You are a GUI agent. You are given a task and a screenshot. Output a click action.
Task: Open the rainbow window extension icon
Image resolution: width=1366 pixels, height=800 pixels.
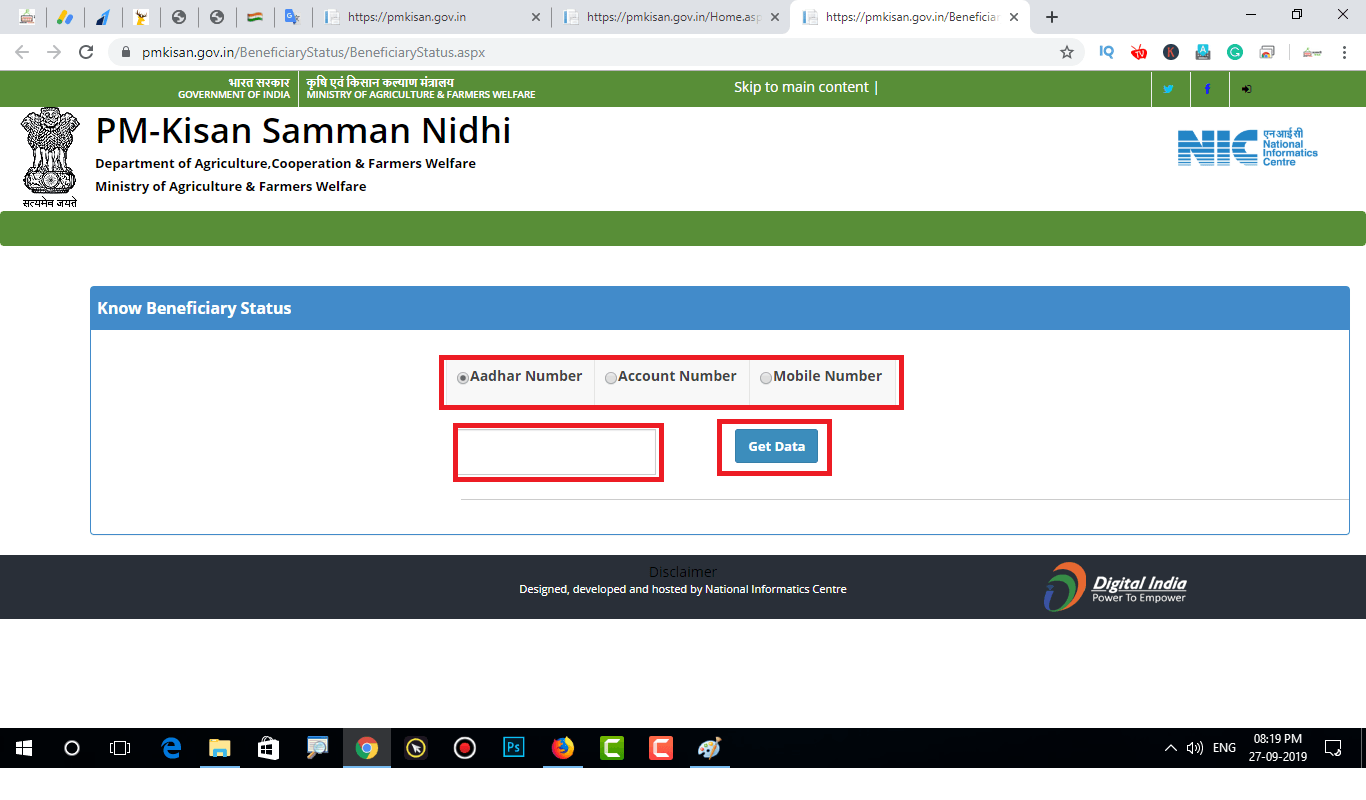1267,52
